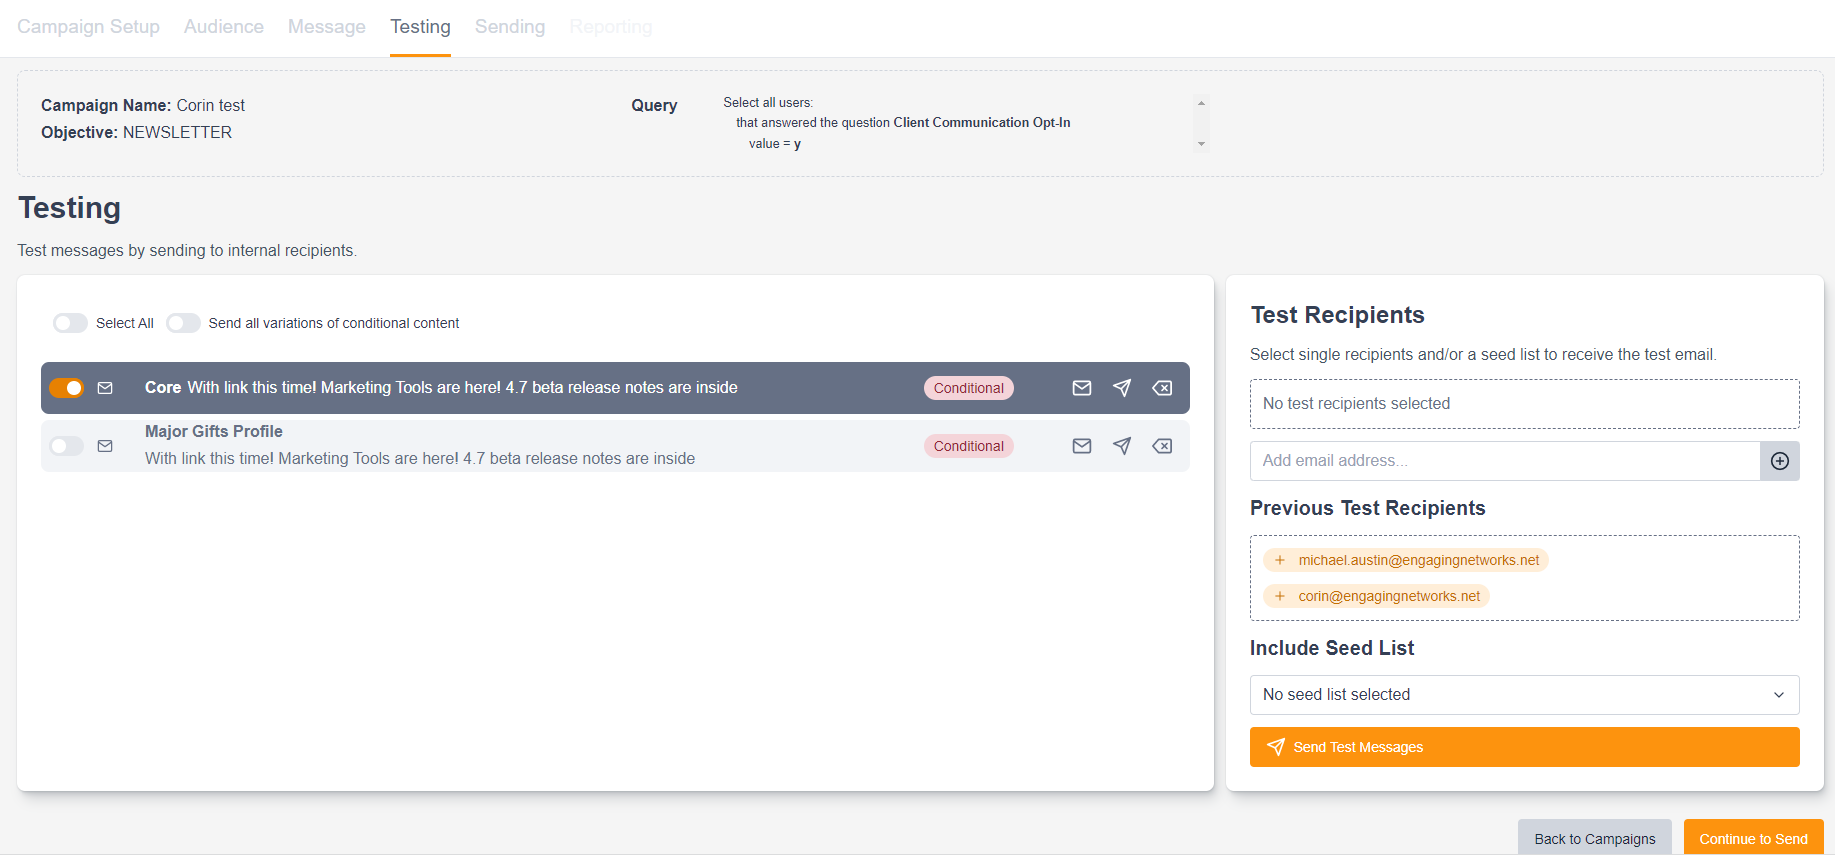Click mail icon beside Core toggle
The image size is (1835, 859).
pyautogui.click(x=105, y=388)
